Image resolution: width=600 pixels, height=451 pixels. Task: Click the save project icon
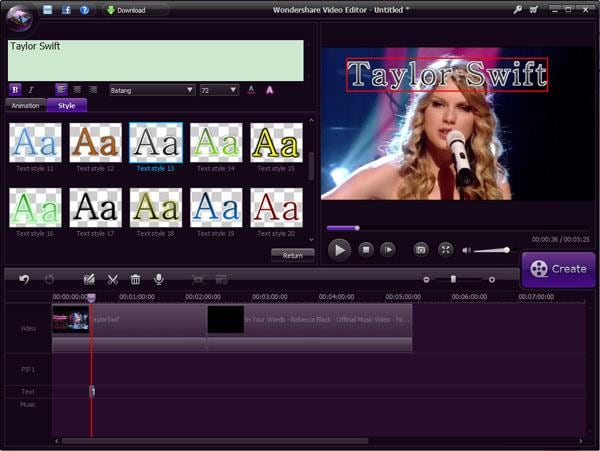click(47, 10)
